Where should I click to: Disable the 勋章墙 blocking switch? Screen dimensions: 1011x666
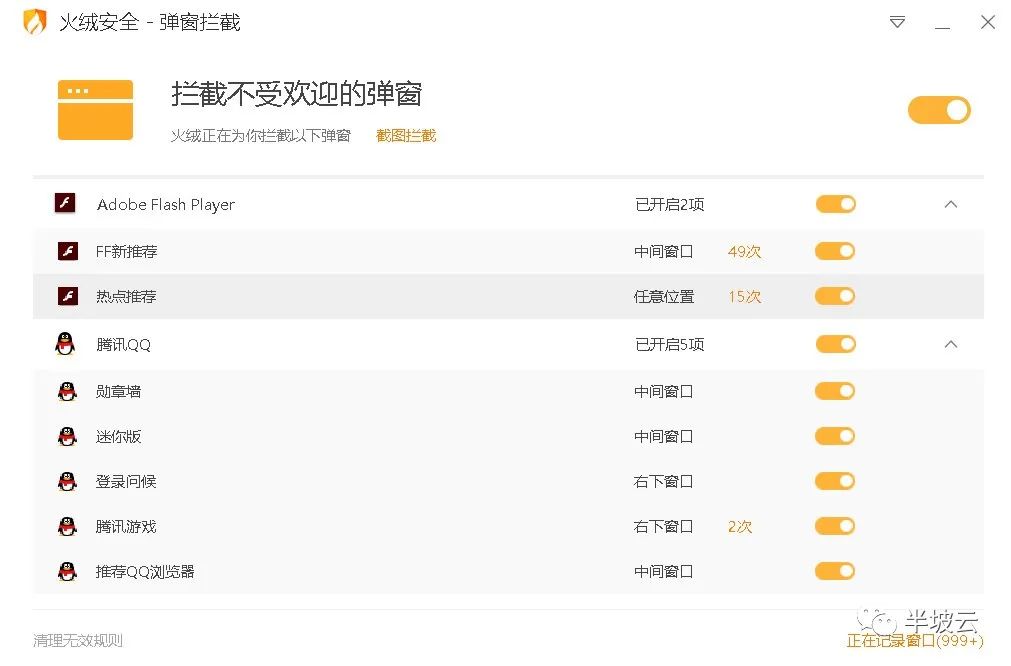tap(835, 391)
